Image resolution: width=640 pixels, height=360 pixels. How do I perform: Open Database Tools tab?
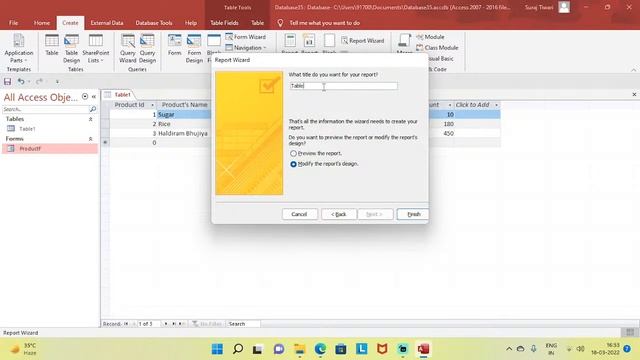point(154,23)
